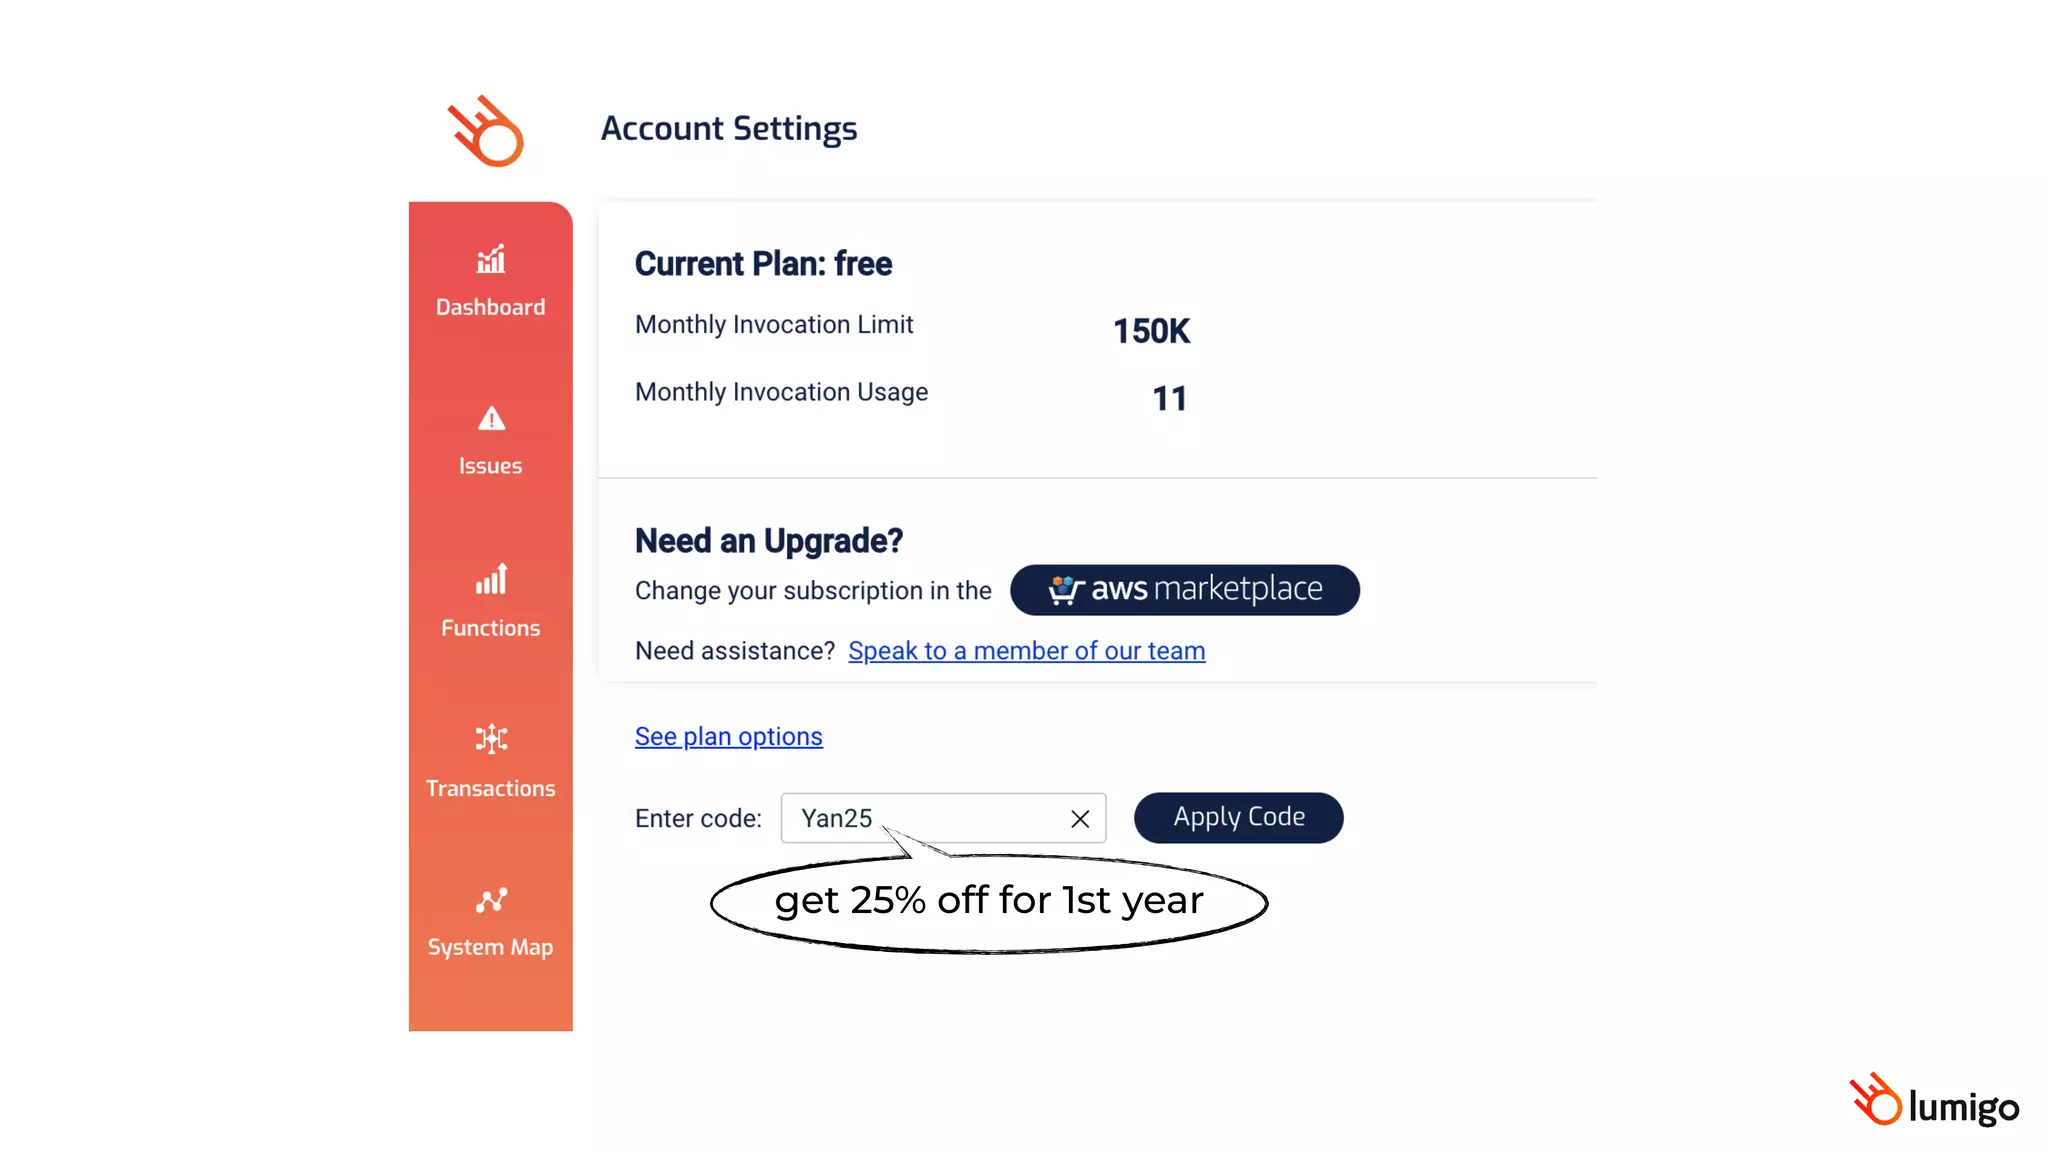Screen dimensions: 2048x1152
Task: Clear the code field with X icon
Action: (x=1079, y=819)
